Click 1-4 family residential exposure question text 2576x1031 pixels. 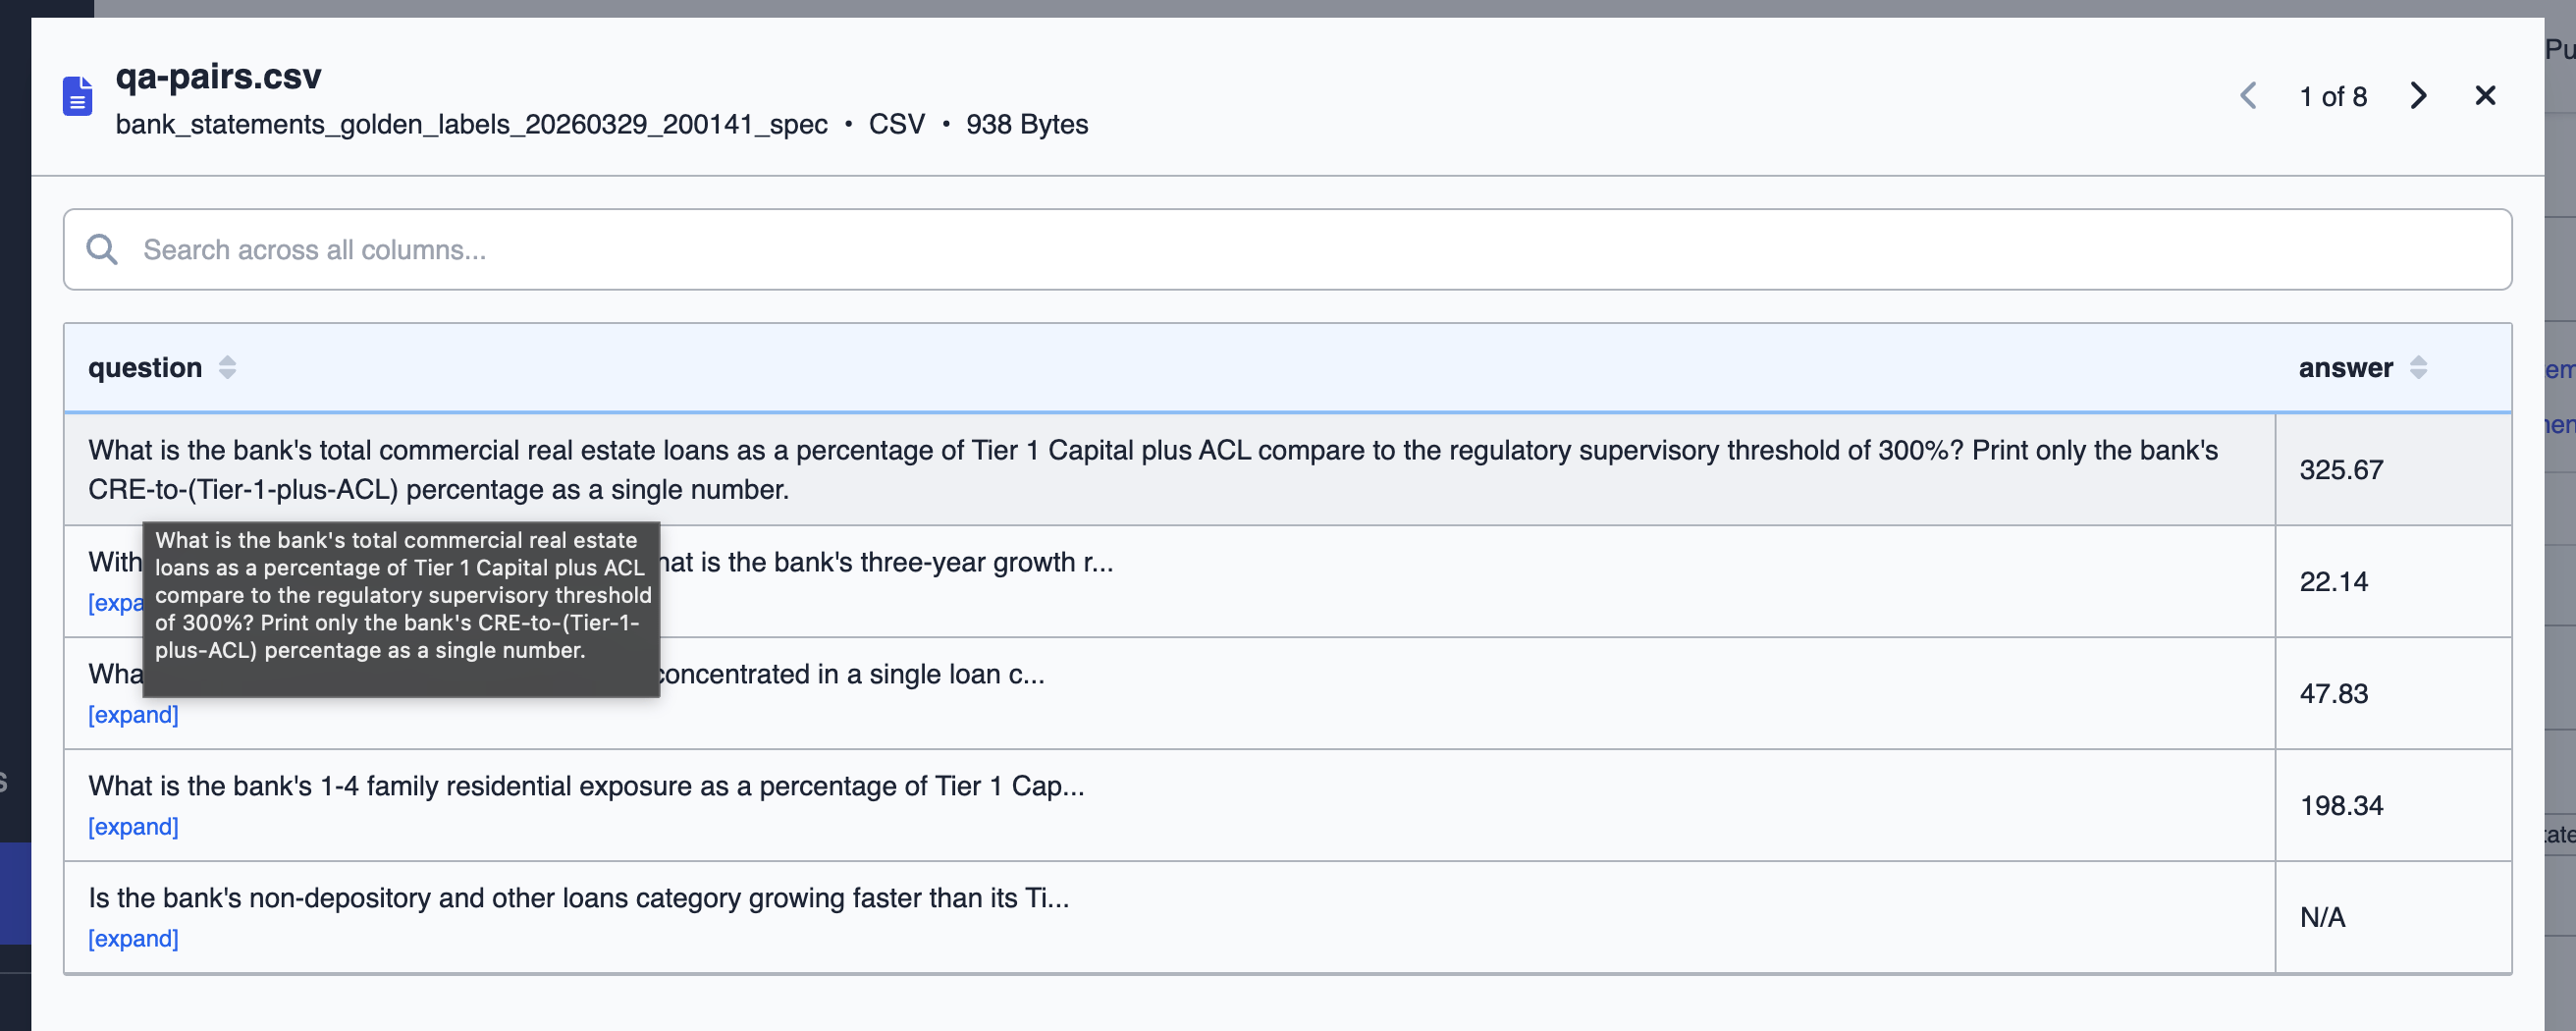586,786
